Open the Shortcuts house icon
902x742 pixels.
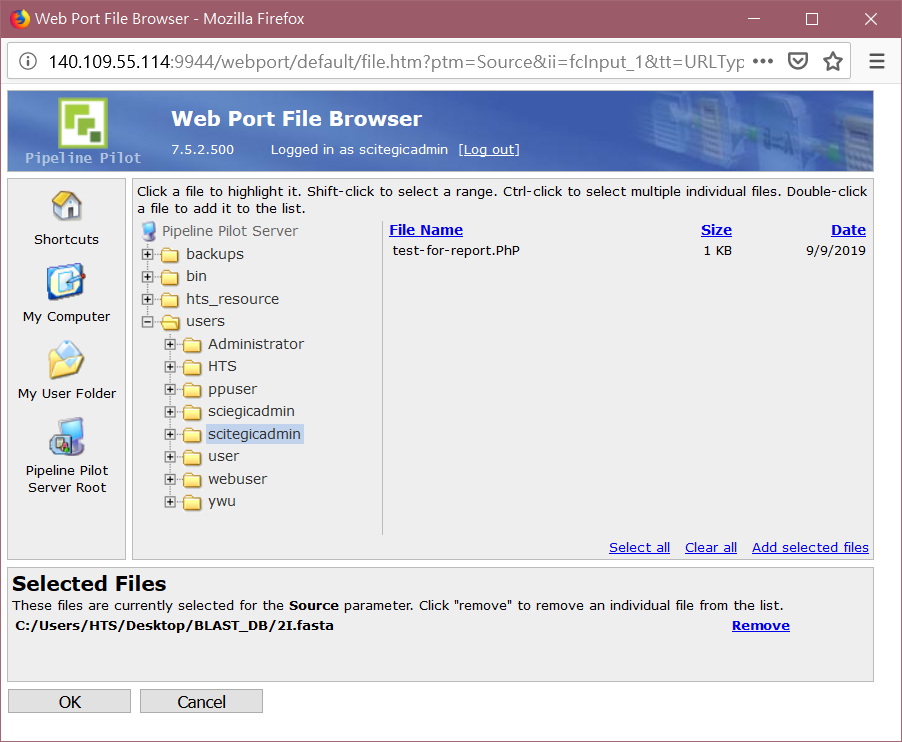point(67,206)
